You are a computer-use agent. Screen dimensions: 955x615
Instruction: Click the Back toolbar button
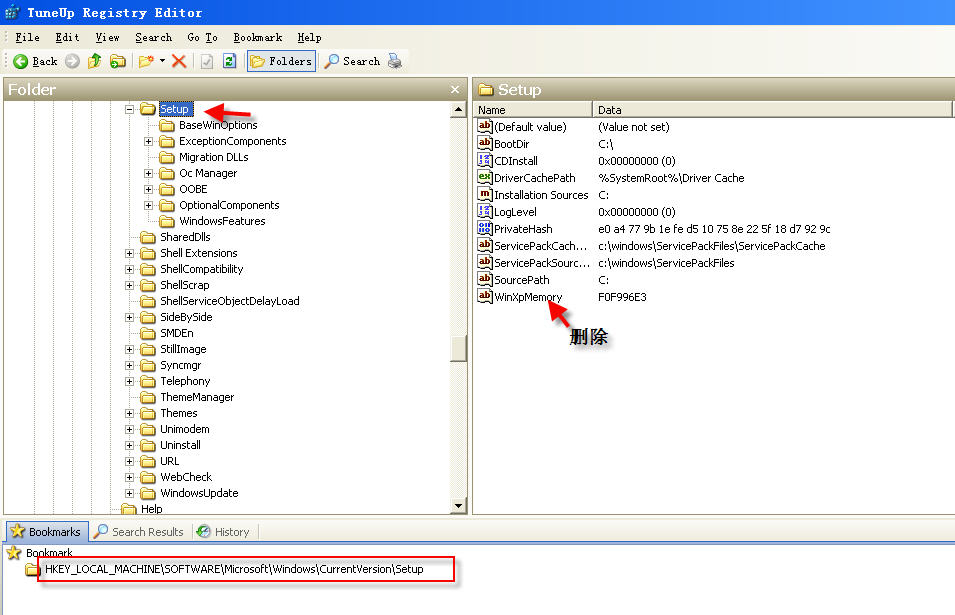[35, 61]
